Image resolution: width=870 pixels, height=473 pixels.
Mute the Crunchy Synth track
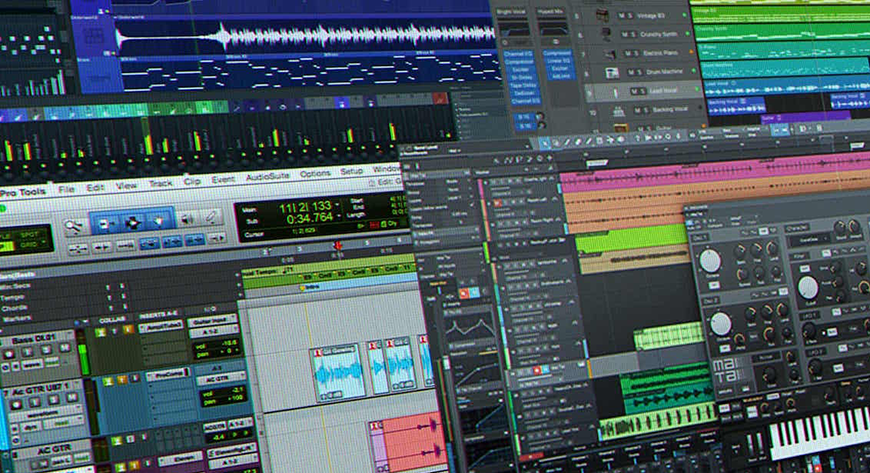pos(625,34)
